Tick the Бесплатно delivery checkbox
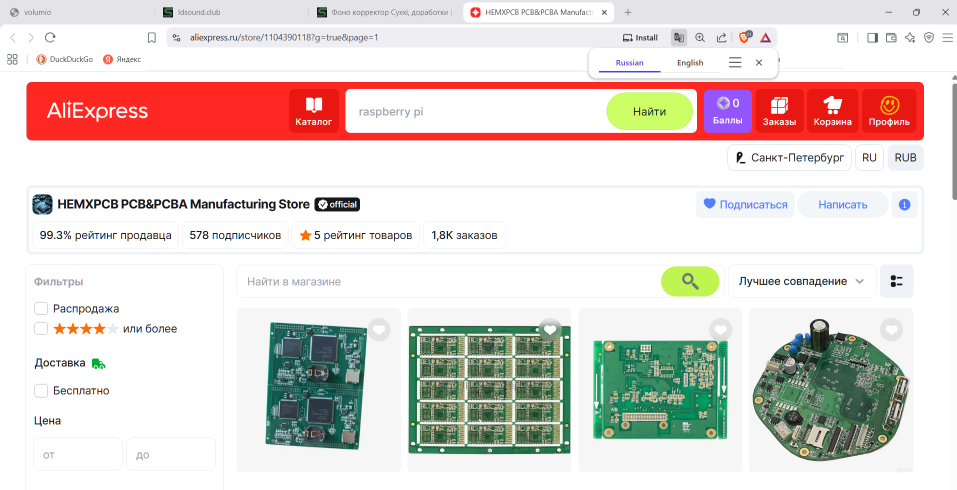This screenshot has height=490, width=957. pos(41,391)
